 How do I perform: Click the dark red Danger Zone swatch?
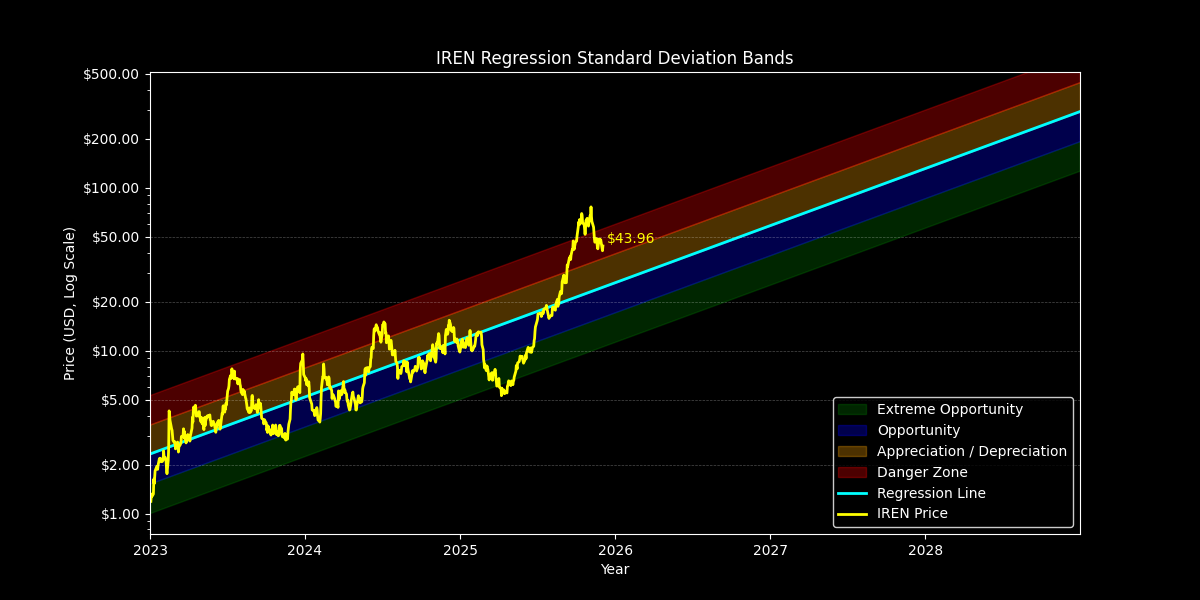click(851, 472)
